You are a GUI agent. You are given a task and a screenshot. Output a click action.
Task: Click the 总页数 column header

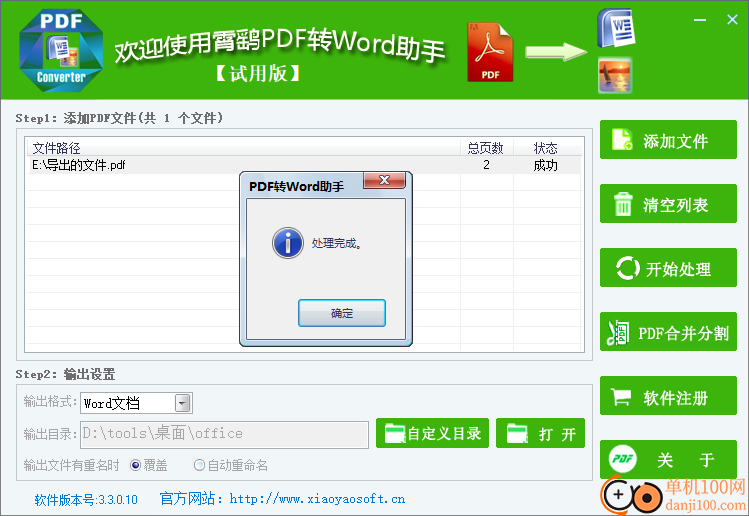(x=485, y=148)
